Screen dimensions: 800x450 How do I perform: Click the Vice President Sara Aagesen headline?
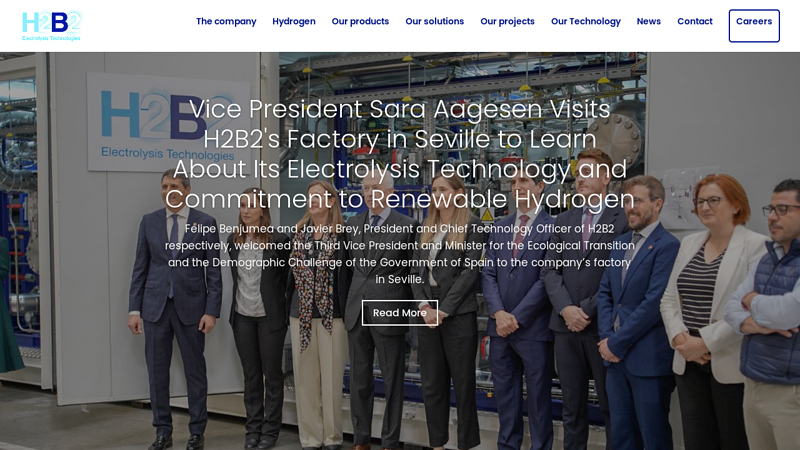tap(399, 154)
